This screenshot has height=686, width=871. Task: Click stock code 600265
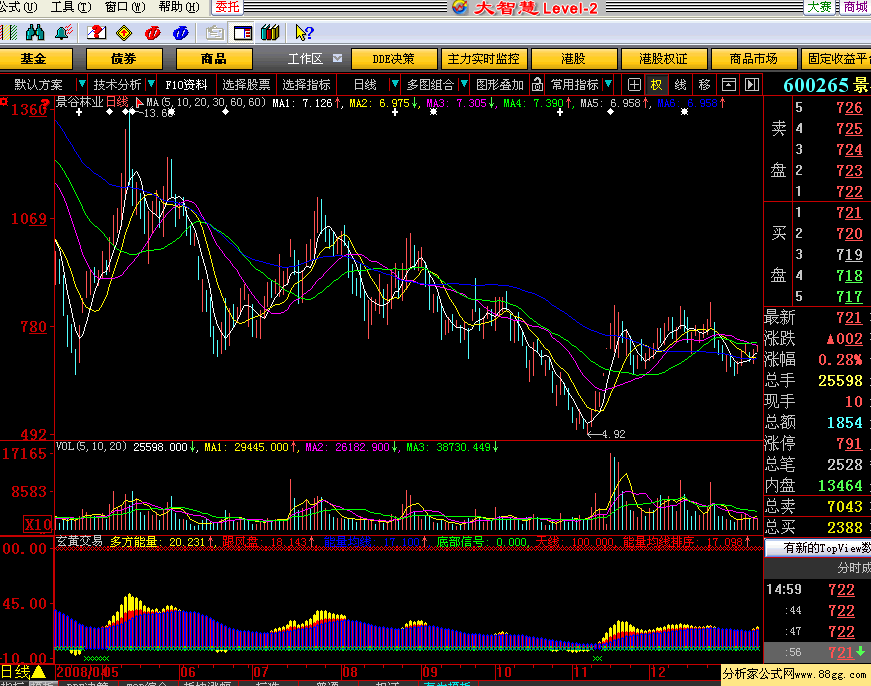[x=816, y=85]
